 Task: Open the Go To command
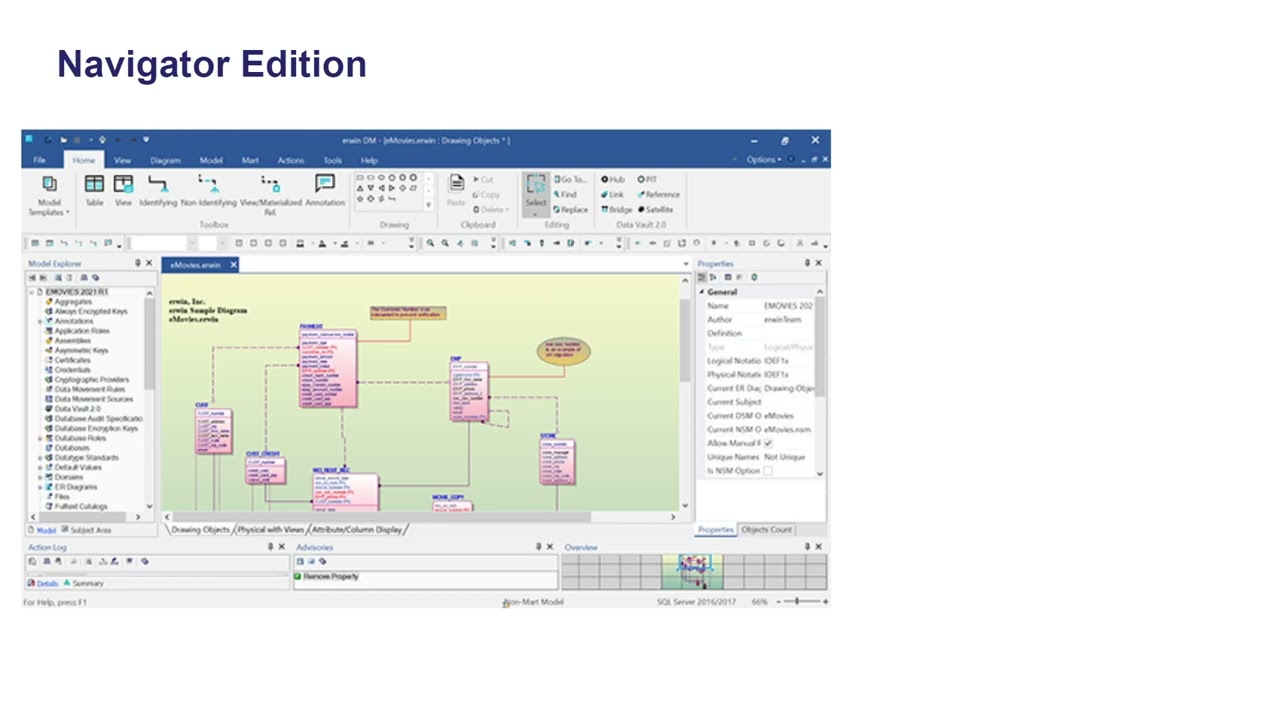(x=570, y=180)
